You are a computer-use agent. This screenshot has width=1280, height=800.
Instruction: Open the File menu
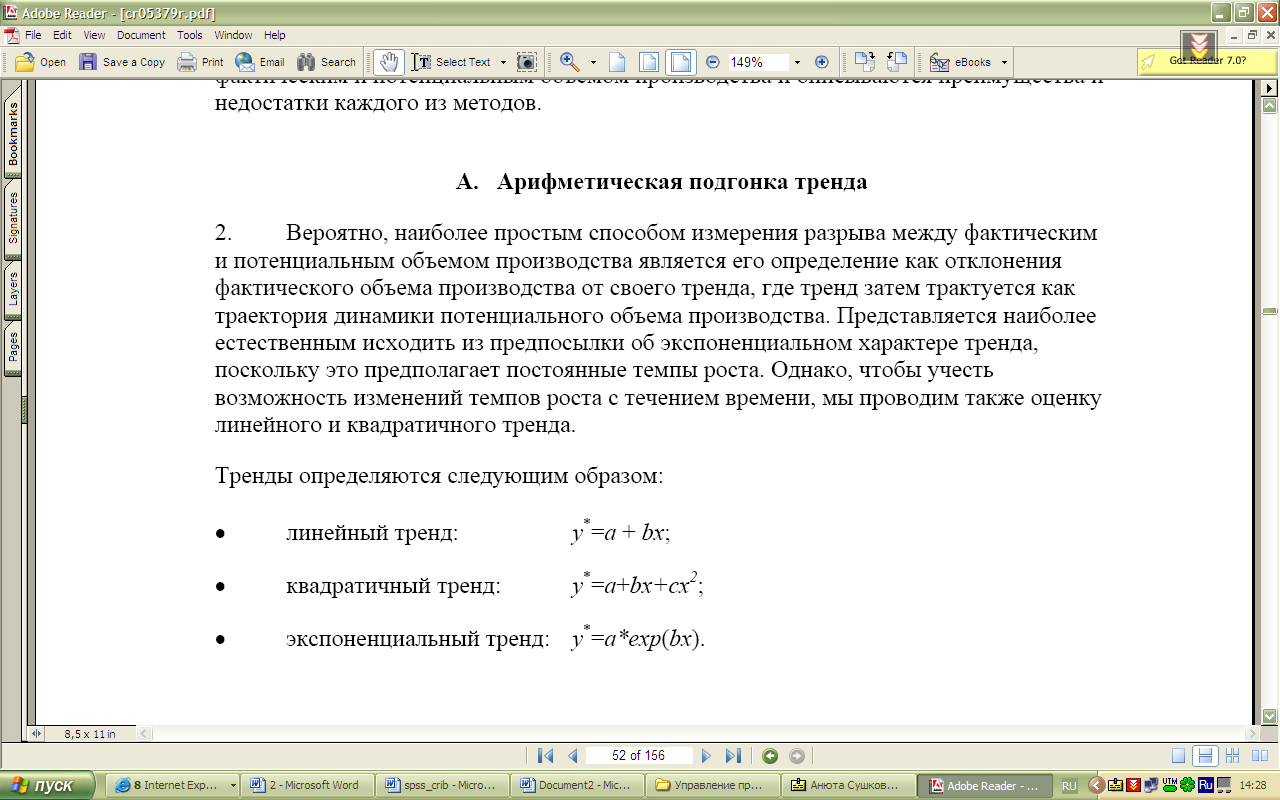click(33, 35)
